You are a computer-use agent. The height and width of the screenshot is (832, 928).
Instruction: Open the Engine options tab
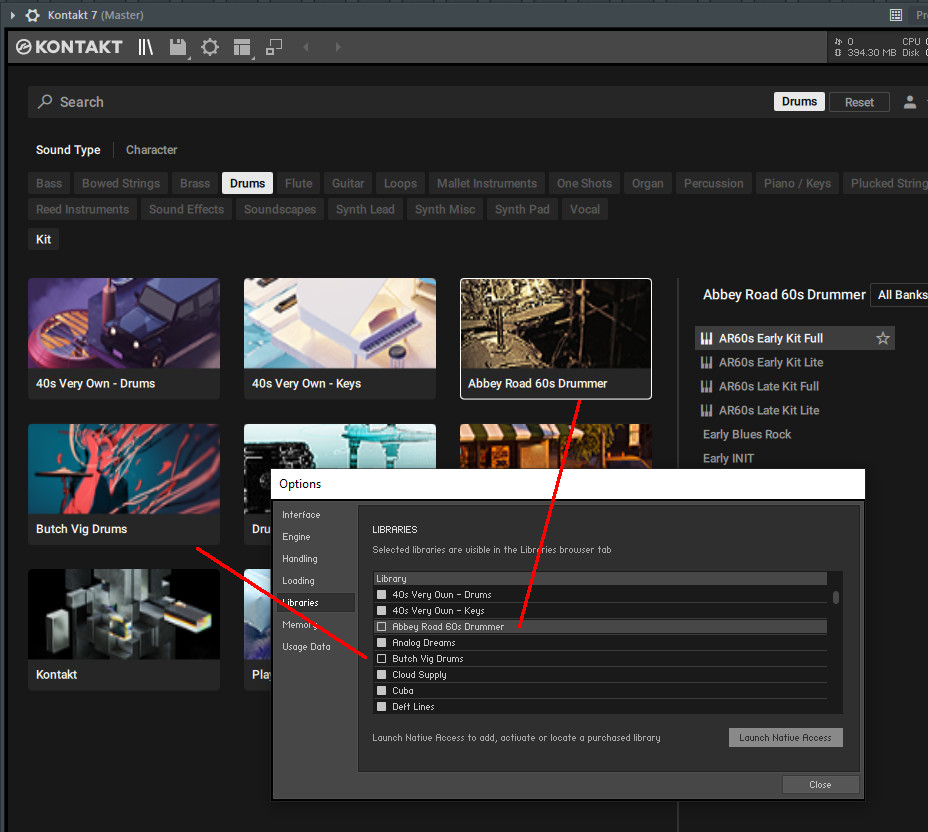[x=296, y=537]
